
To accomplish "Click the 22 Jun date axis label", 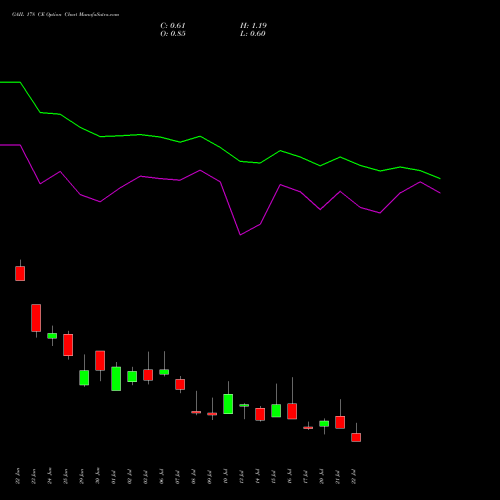I will tap(18, 476).
